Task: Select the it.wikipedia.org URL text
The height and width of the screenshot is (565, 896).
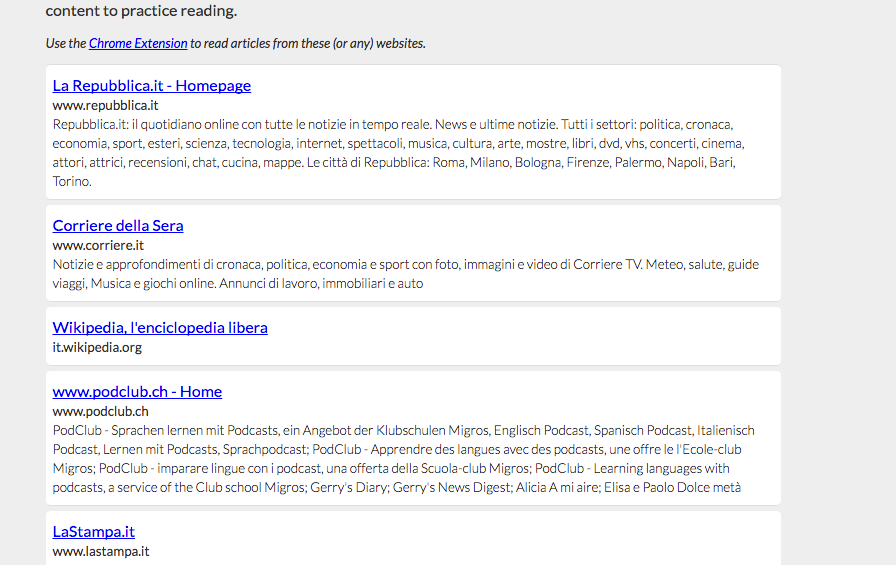Action: 97,347
